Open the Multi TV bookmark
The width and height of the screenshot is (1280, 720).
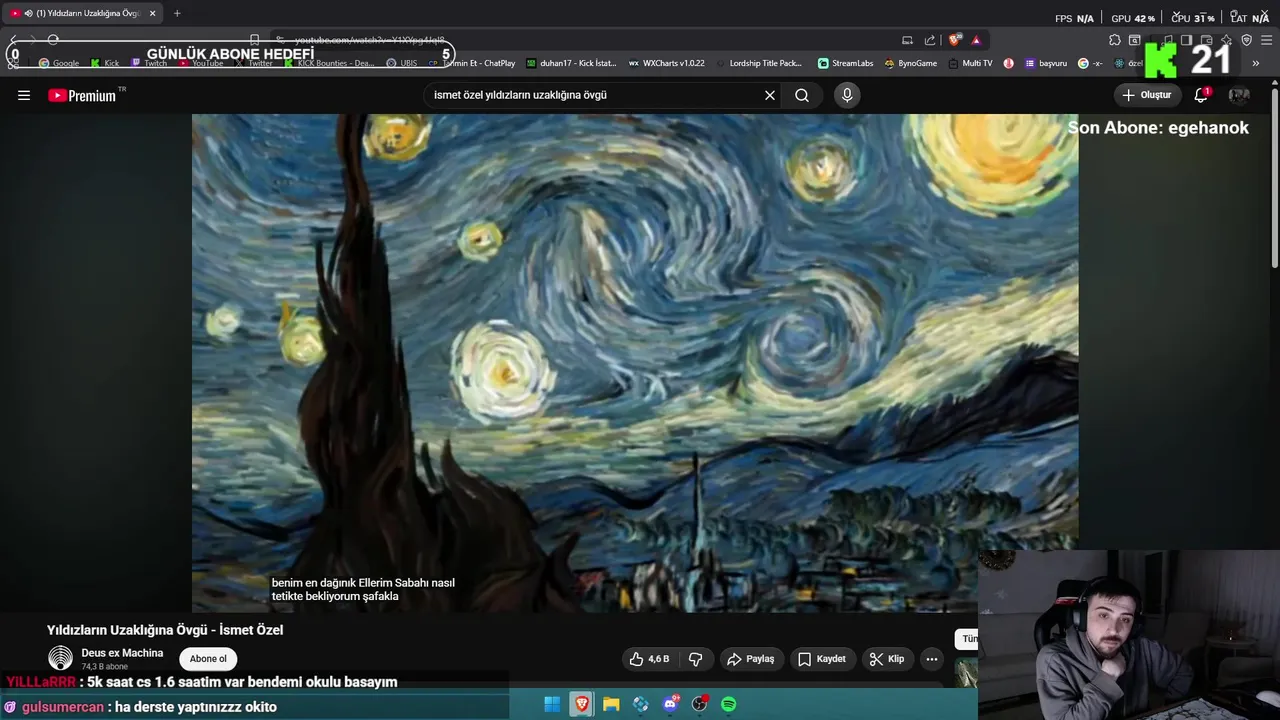970,63
